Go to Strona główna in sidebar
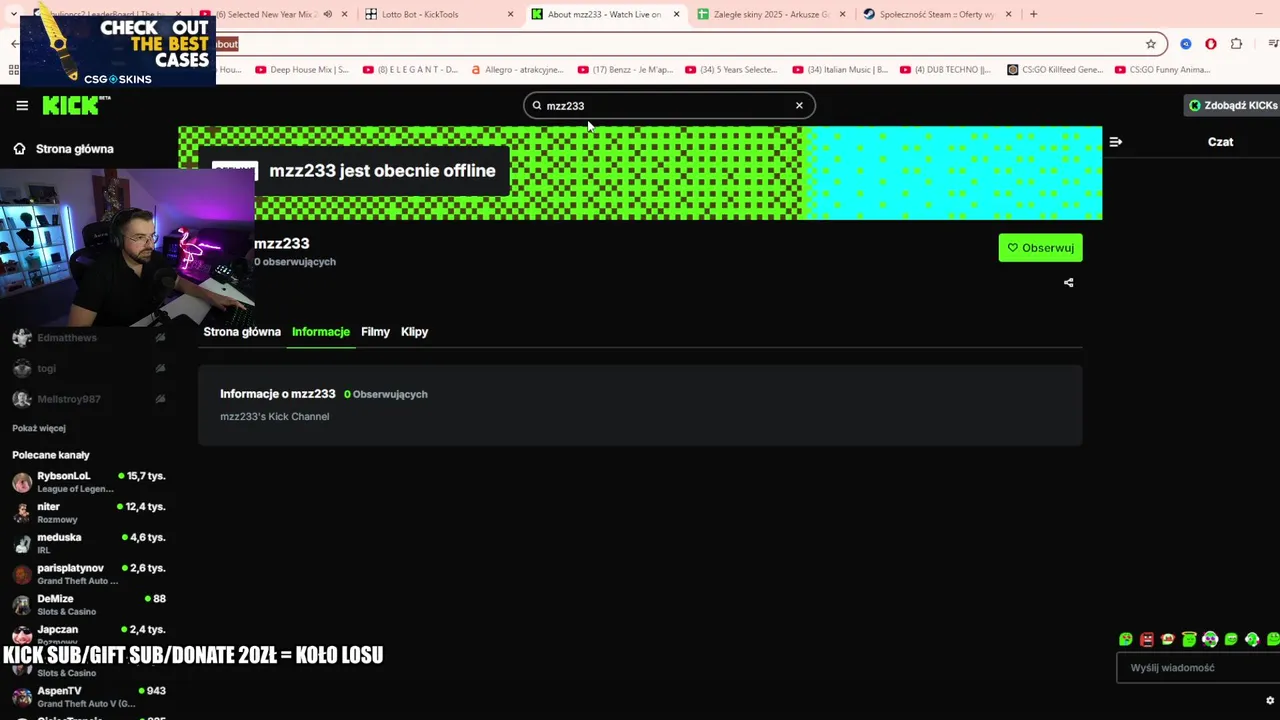 click(x=63, y=149)
